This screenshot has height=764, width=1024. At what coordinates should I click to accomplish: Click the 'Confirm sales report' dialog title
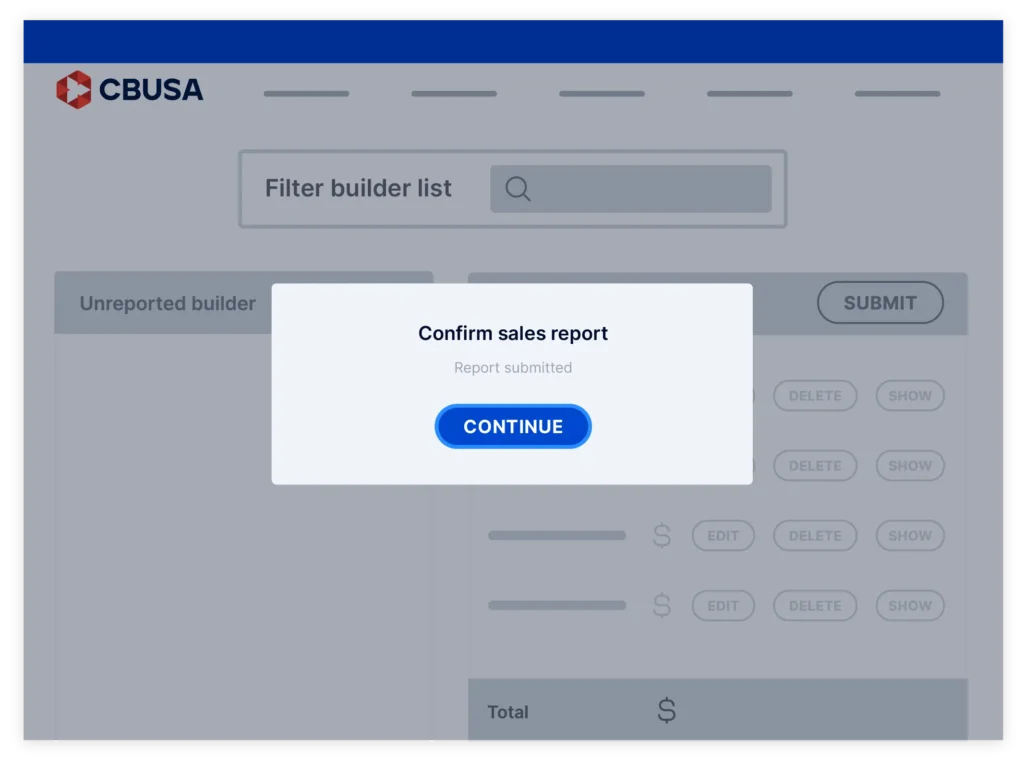click(x=513, y=333)
